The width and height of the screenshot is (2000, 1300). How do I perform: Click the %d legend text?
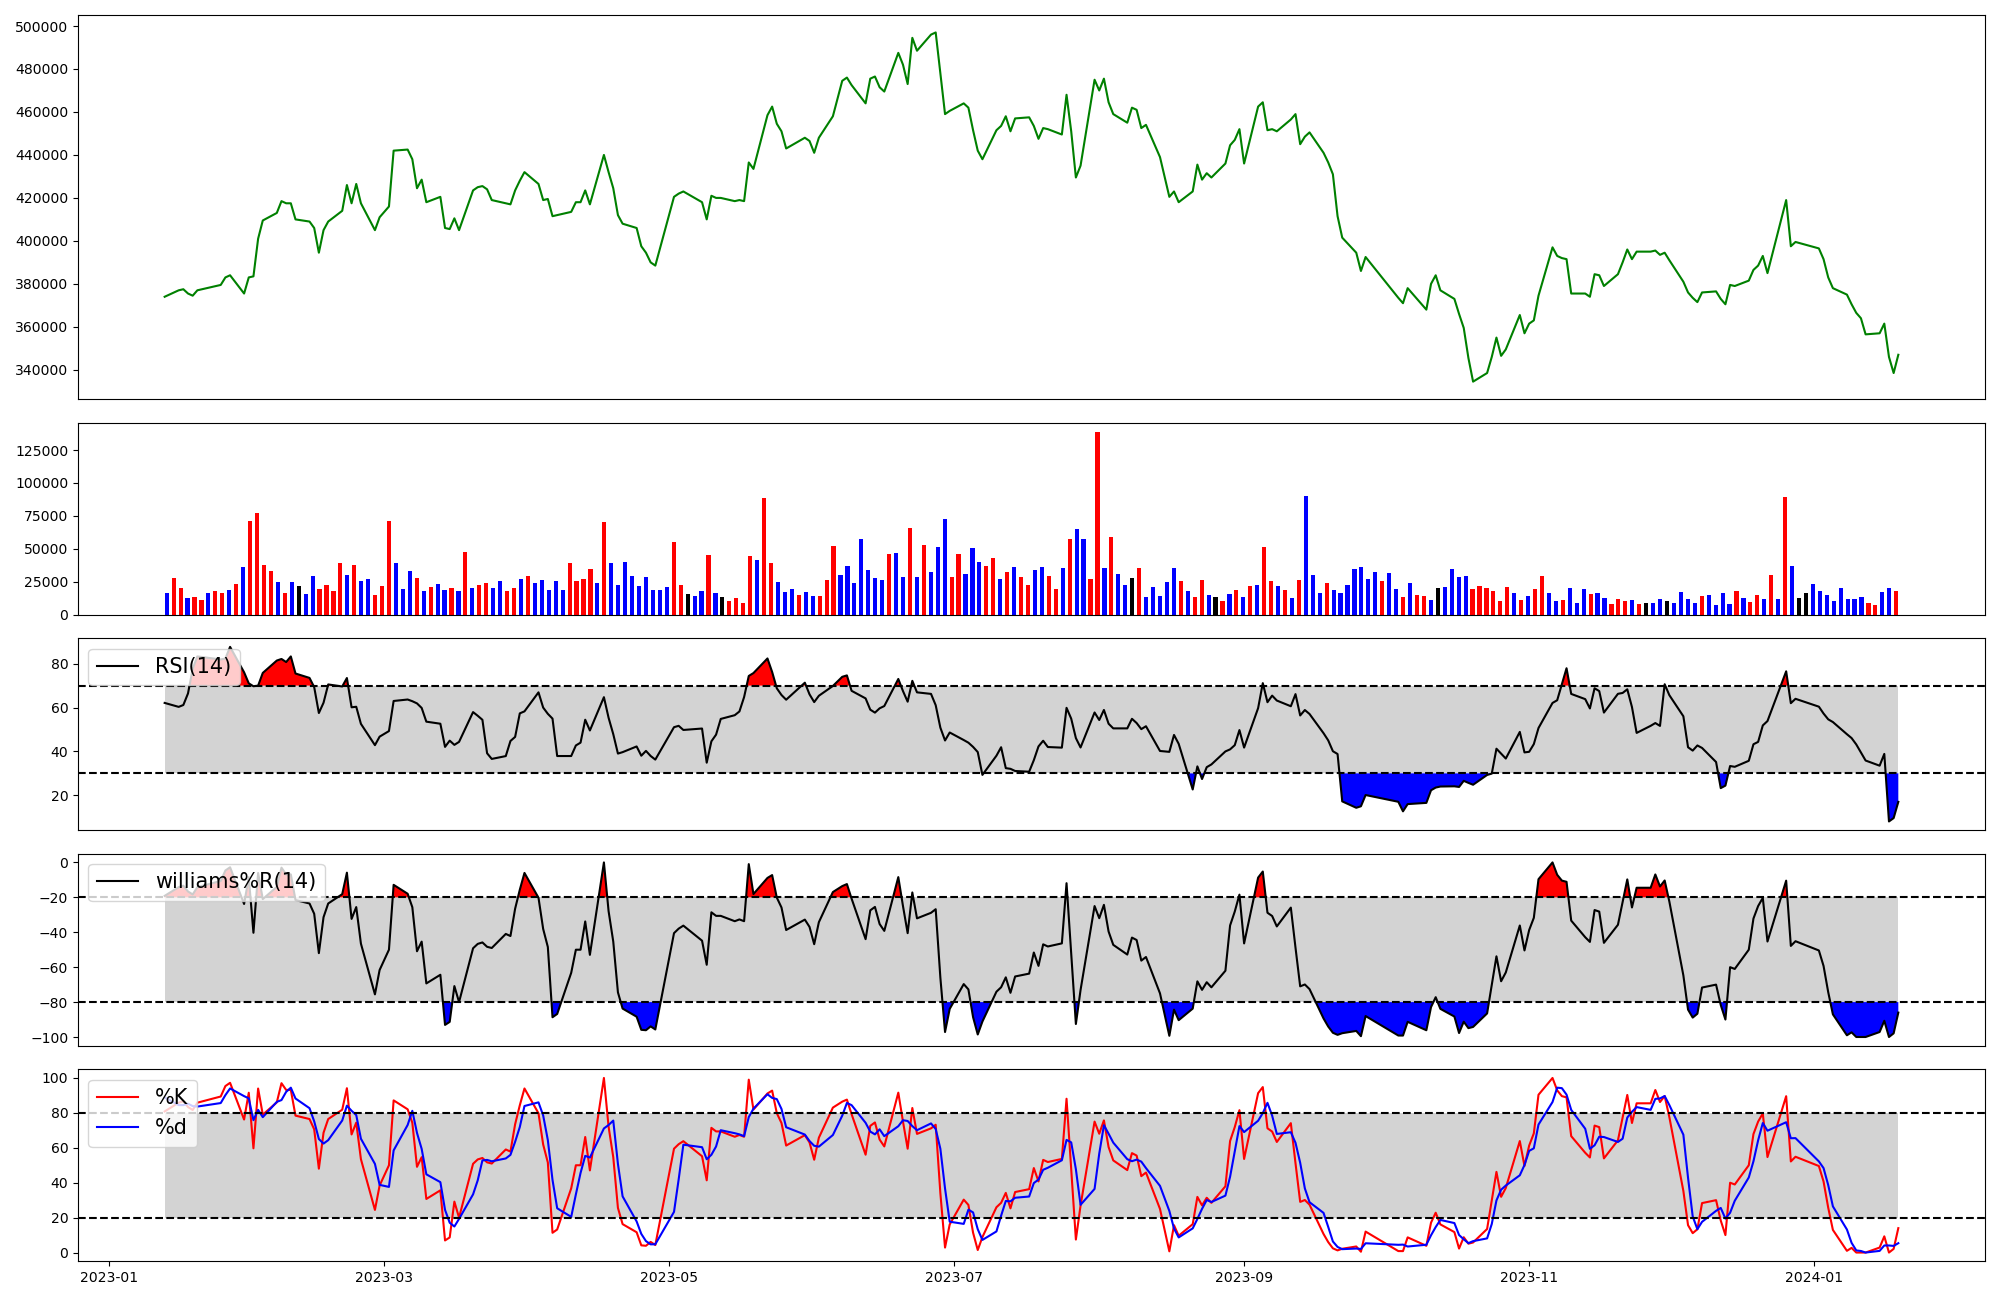171,1127
